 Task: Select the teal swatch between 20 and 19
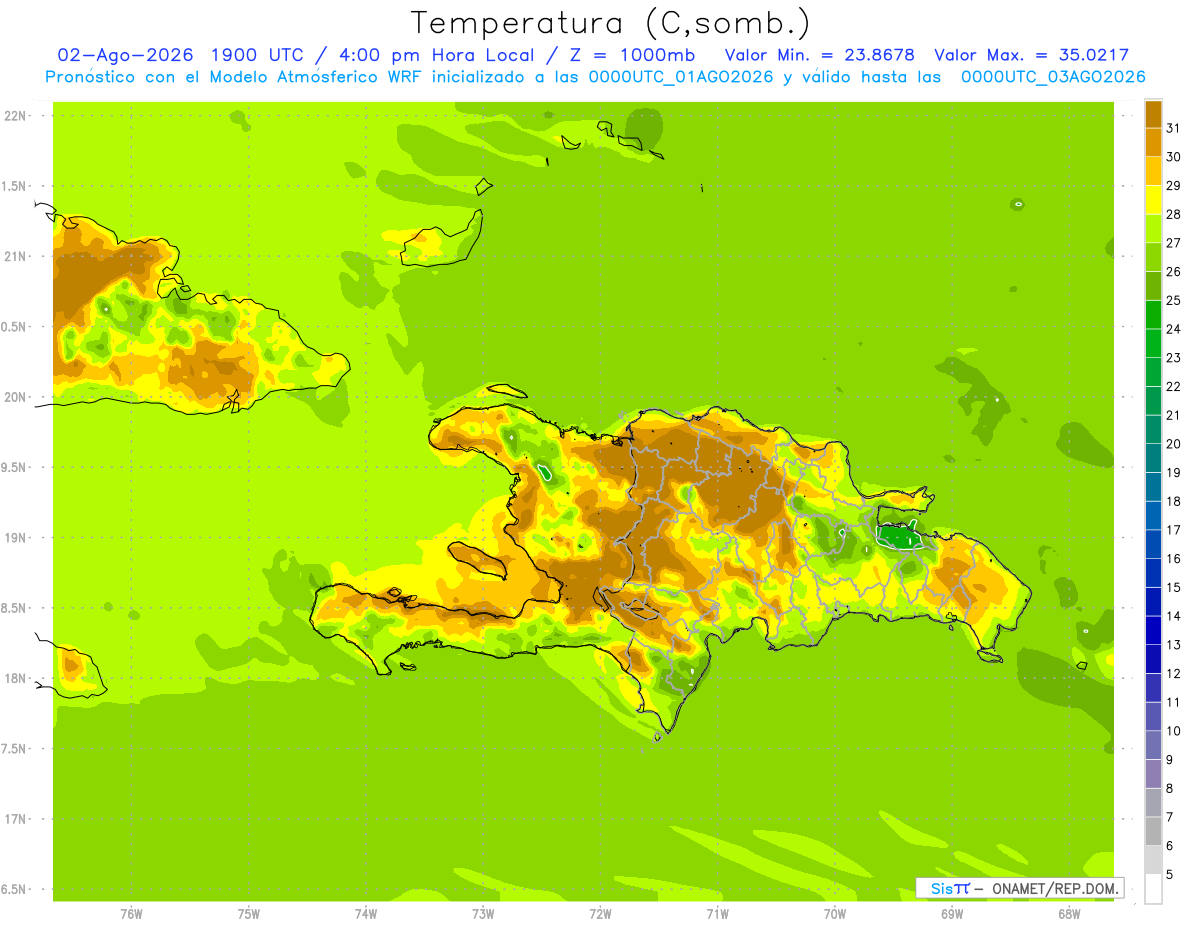click(1153, 458)
